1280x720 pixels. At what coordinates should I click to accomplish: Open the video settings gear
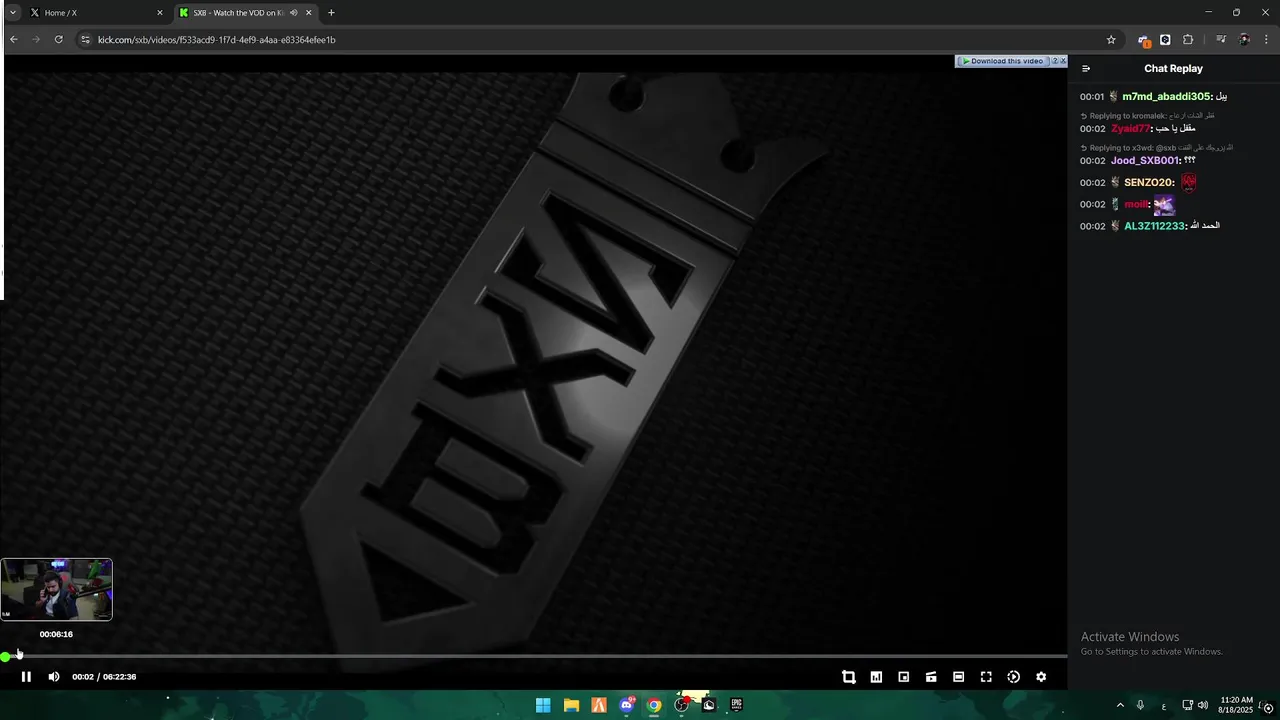pos(1041,677)
